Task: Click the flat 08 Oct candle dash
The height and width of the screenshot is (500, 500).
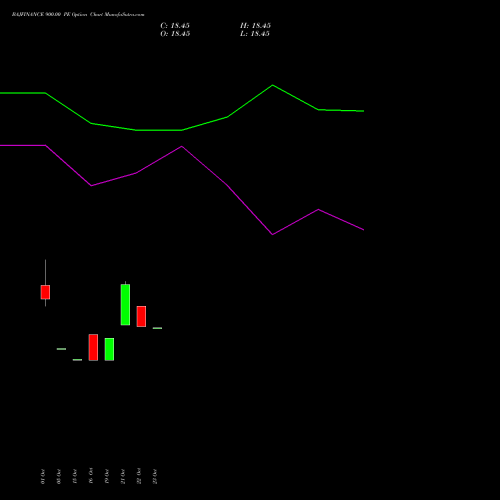Action: (61, 349)
